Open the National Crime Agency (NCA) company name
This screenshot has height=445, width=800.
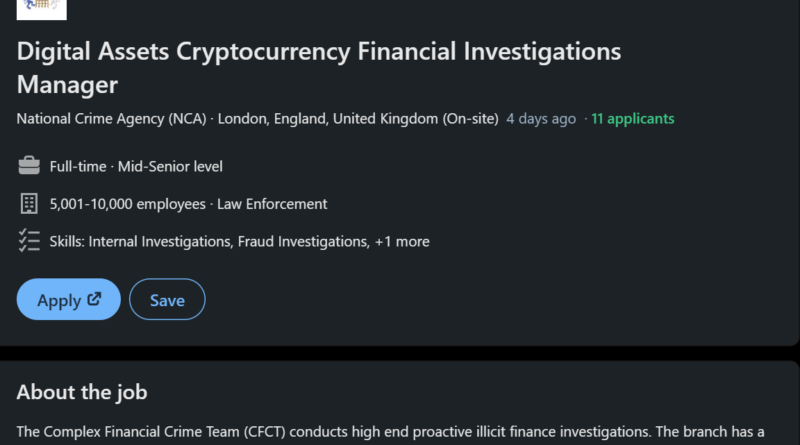pos(112,119)
